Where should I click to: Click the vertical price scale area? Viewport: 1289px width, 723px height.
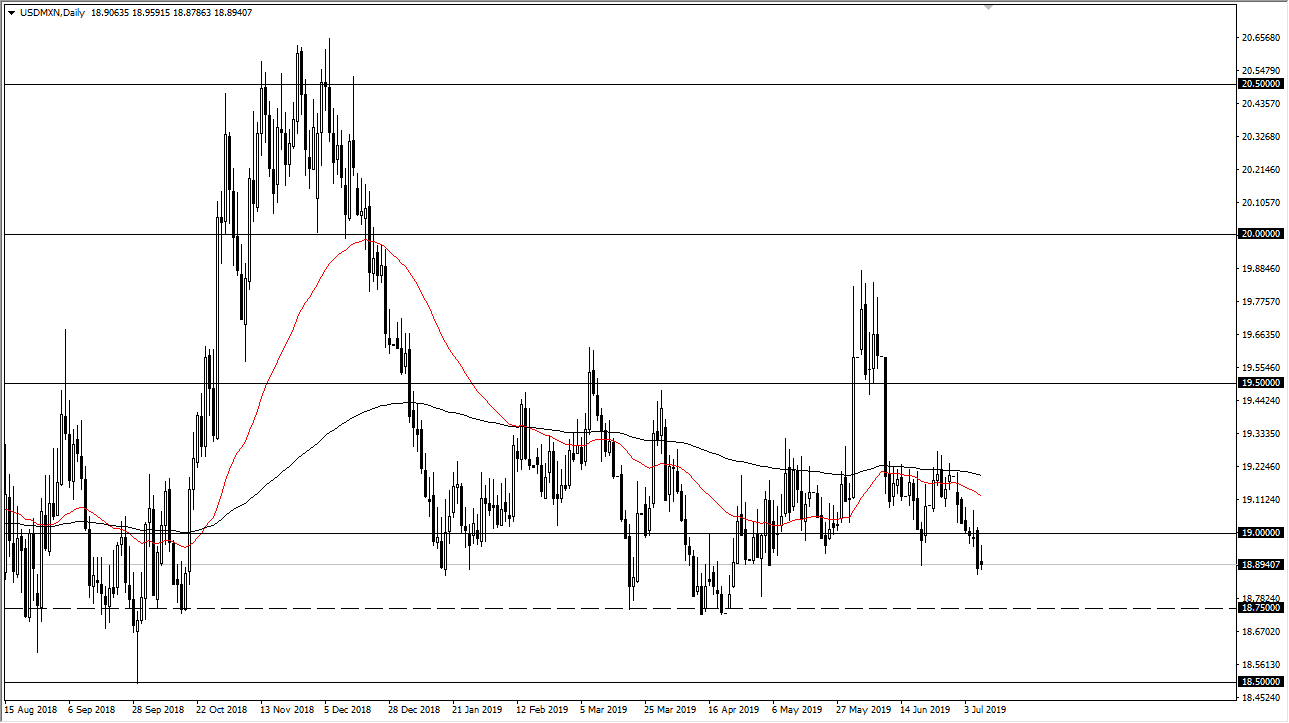[x=1260, y=350]
